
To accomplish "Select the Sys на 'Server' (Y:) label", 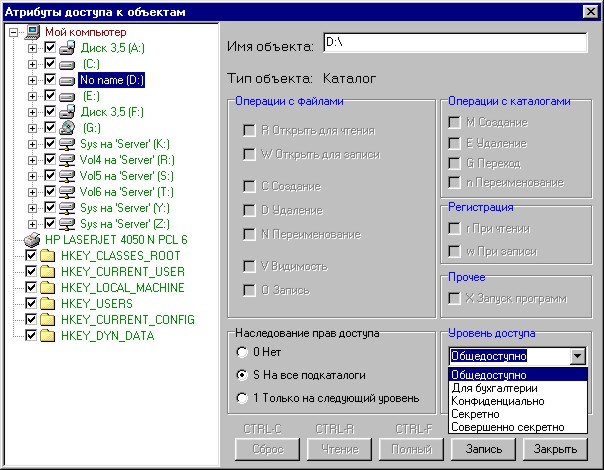I will (124, 208).
